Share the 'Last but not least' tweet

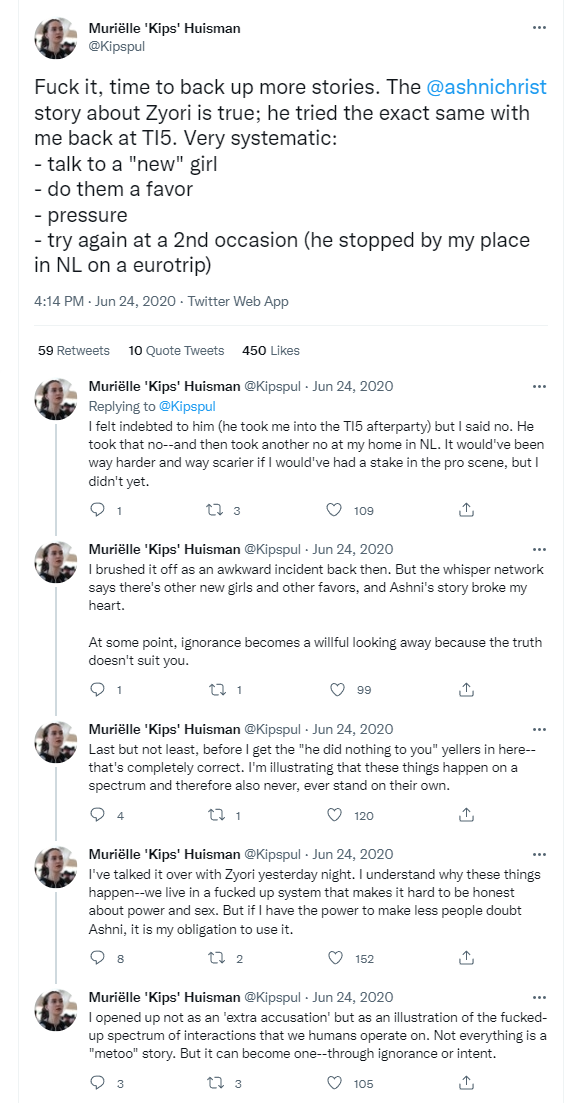coord(465,815)
